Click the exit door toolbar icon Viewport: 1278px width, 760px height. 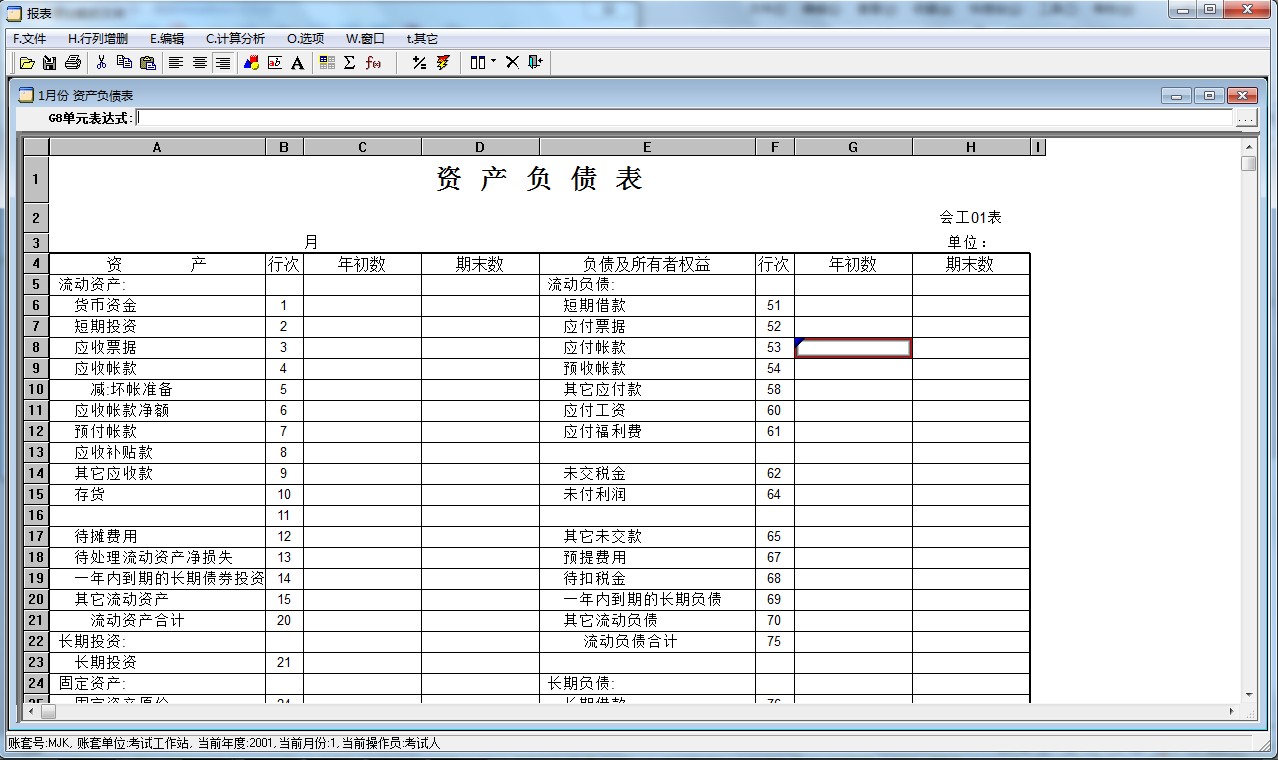coord(535,62)
